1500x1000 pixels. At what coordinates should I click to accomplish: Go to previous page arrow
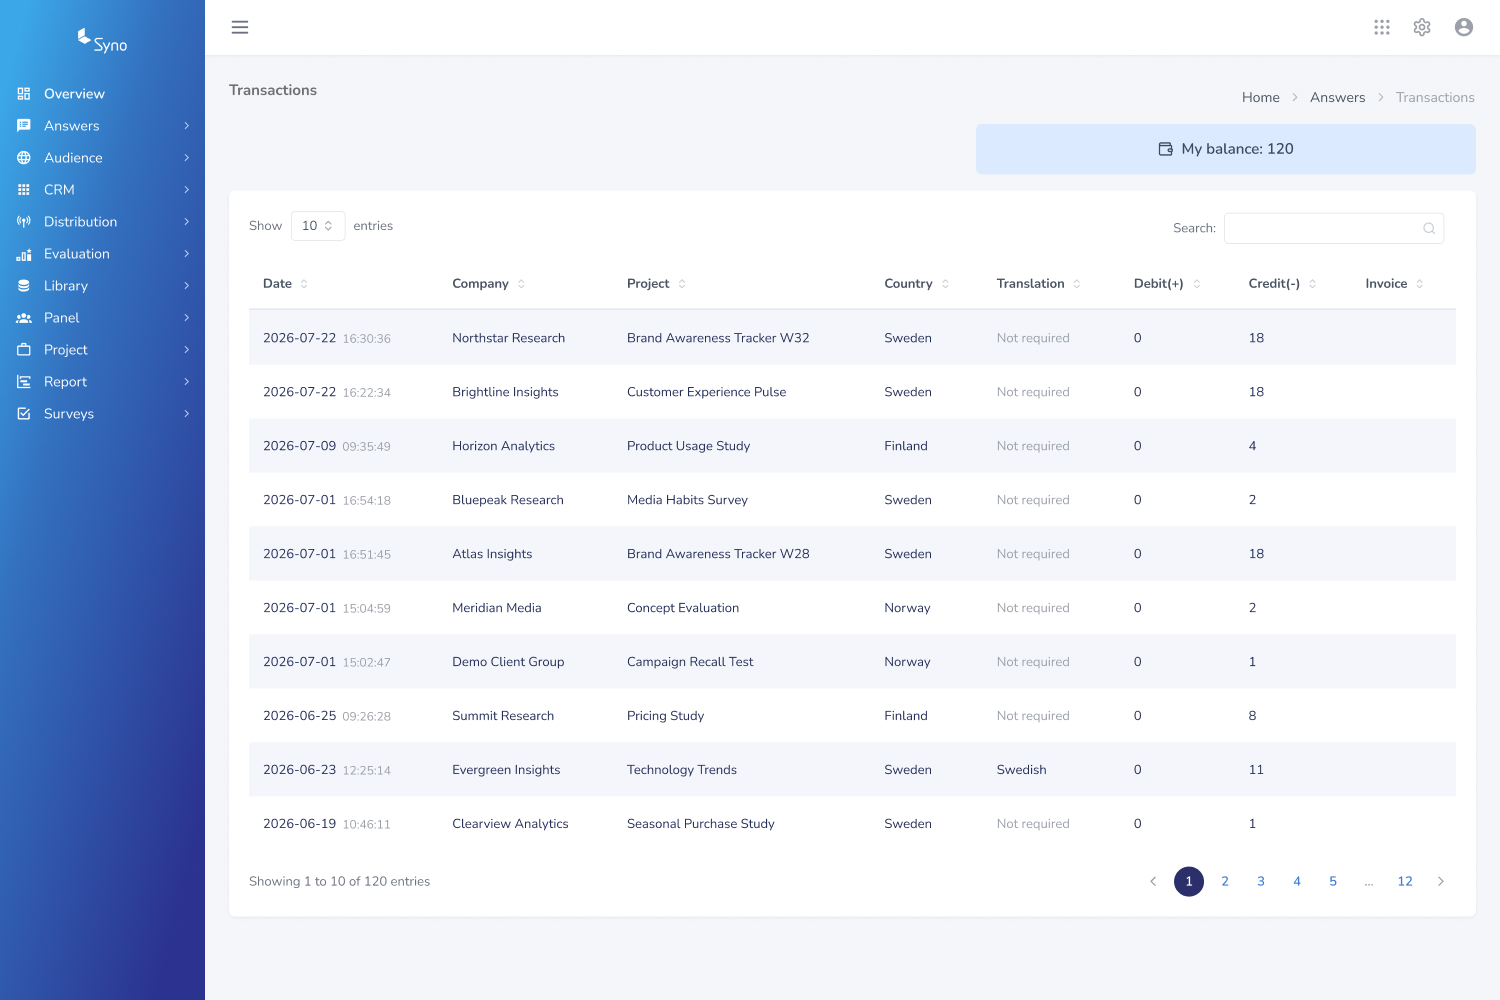point(1153,881)
